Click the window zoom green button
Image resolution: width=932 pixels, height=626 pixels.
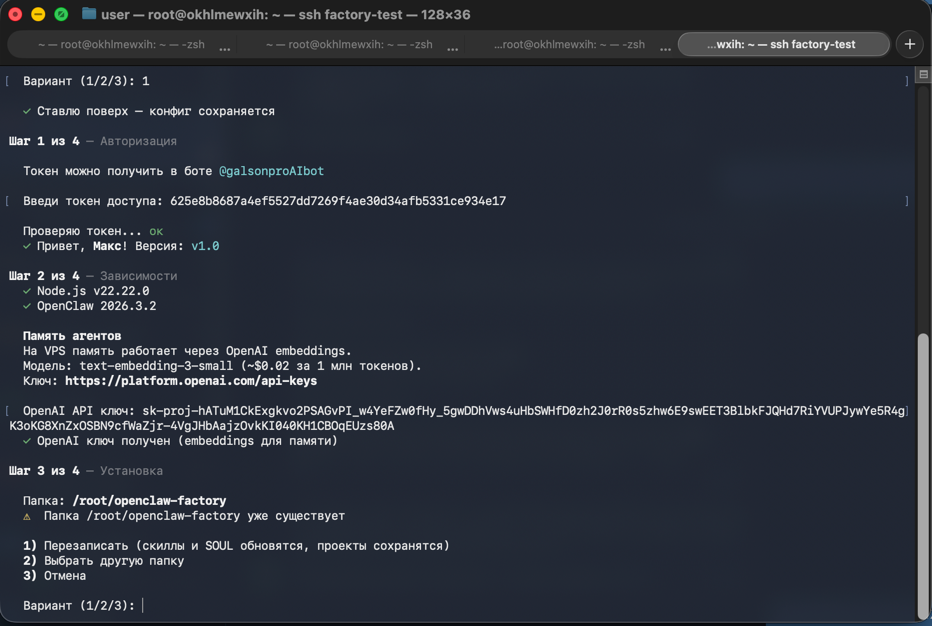(x=61, y=14)
